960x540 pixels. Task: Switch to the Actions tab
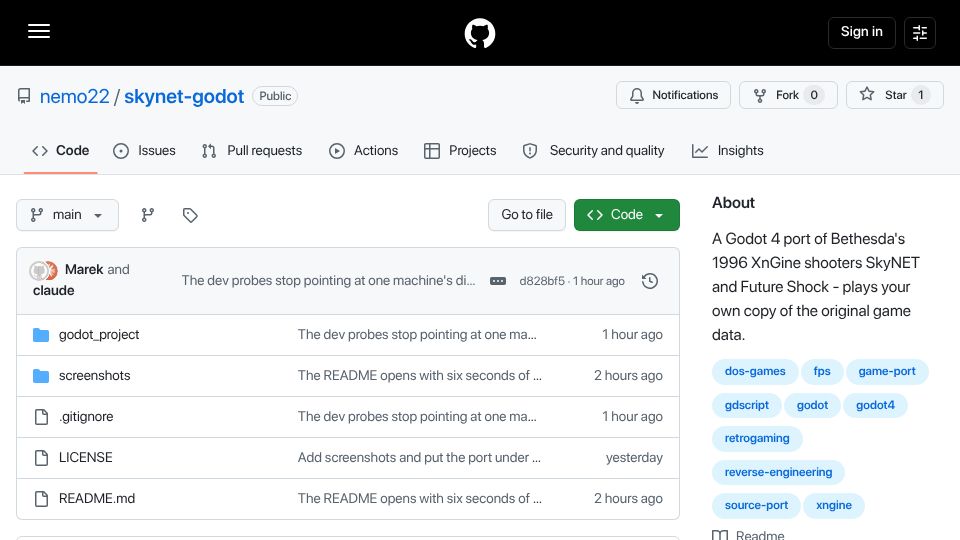click(x=364, y=151)
